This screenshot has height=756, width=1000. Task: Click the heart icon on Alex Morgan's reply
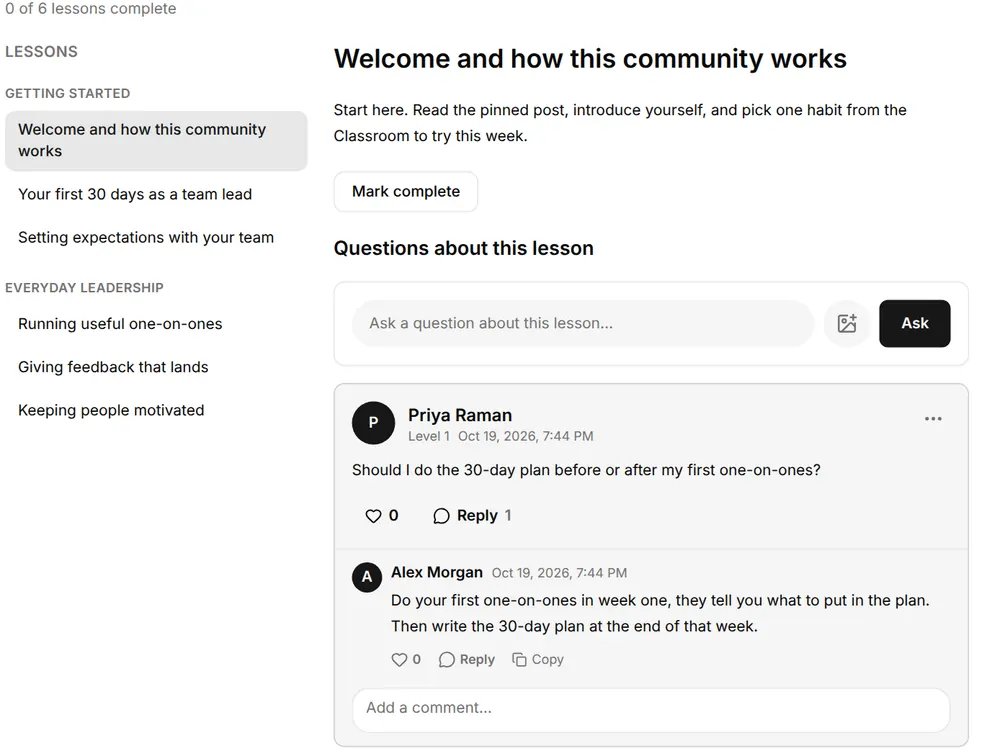coord(399,660)
